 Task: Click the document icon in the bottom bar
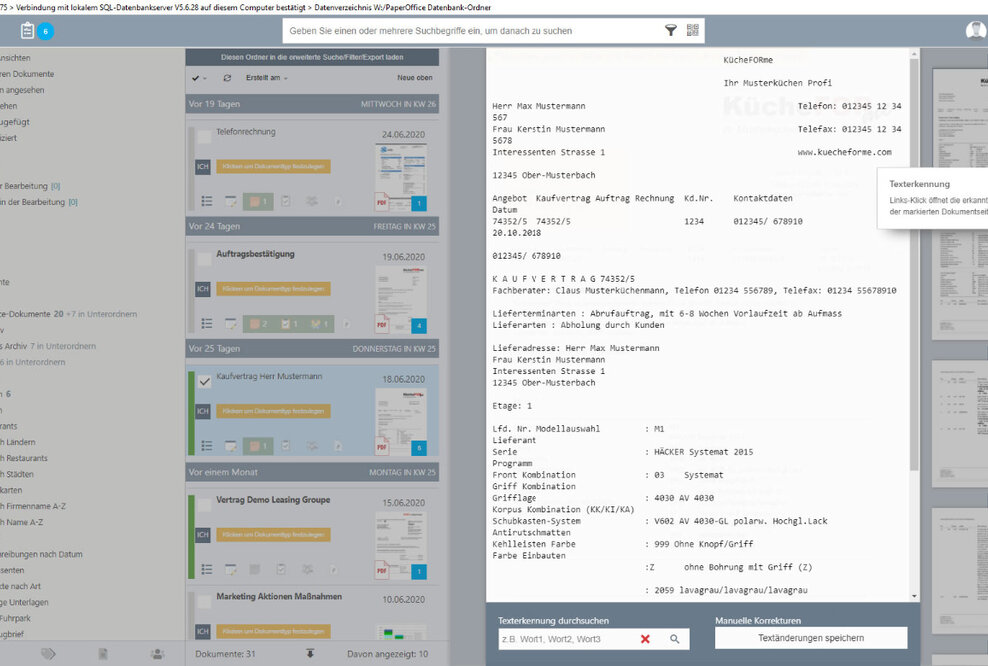(101, 651)
